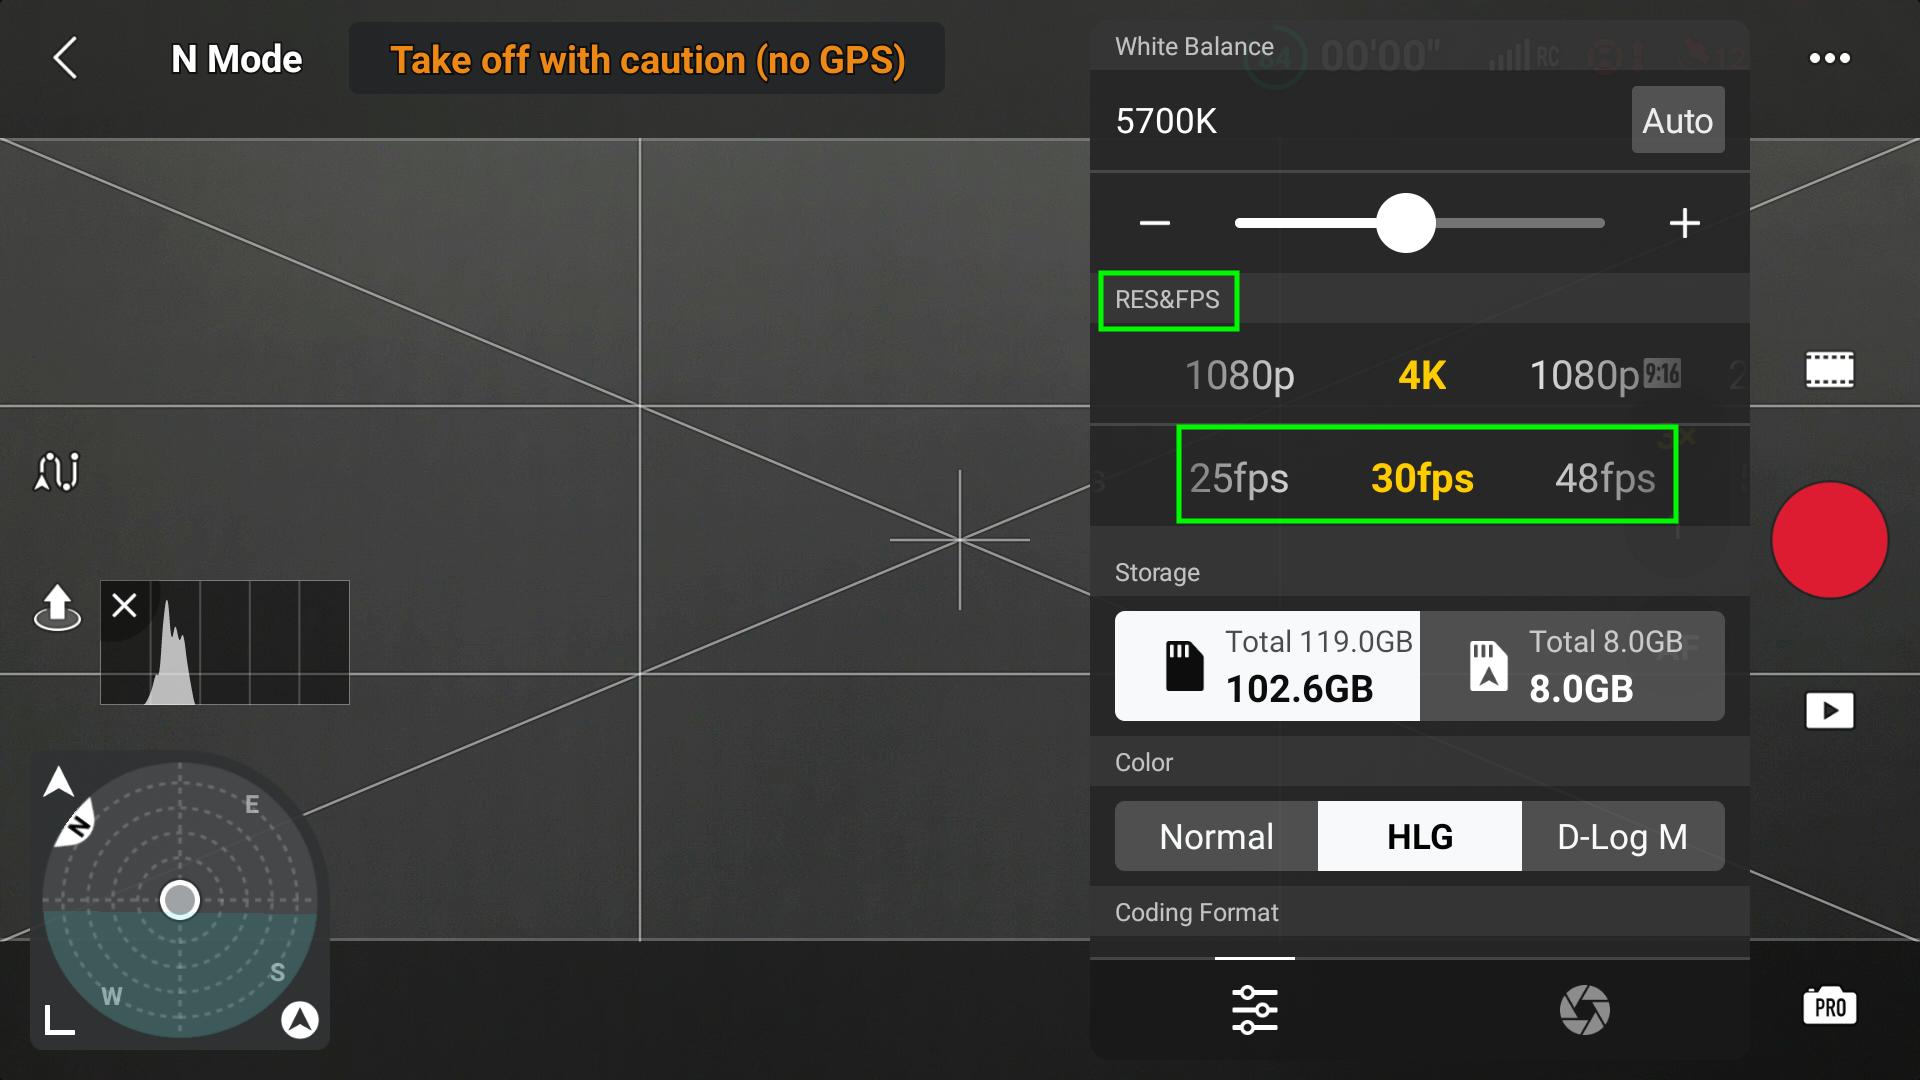Viewport: 1920px width, 1080px height.
Task: Start recording with the red button
Action: (1829, 540)
